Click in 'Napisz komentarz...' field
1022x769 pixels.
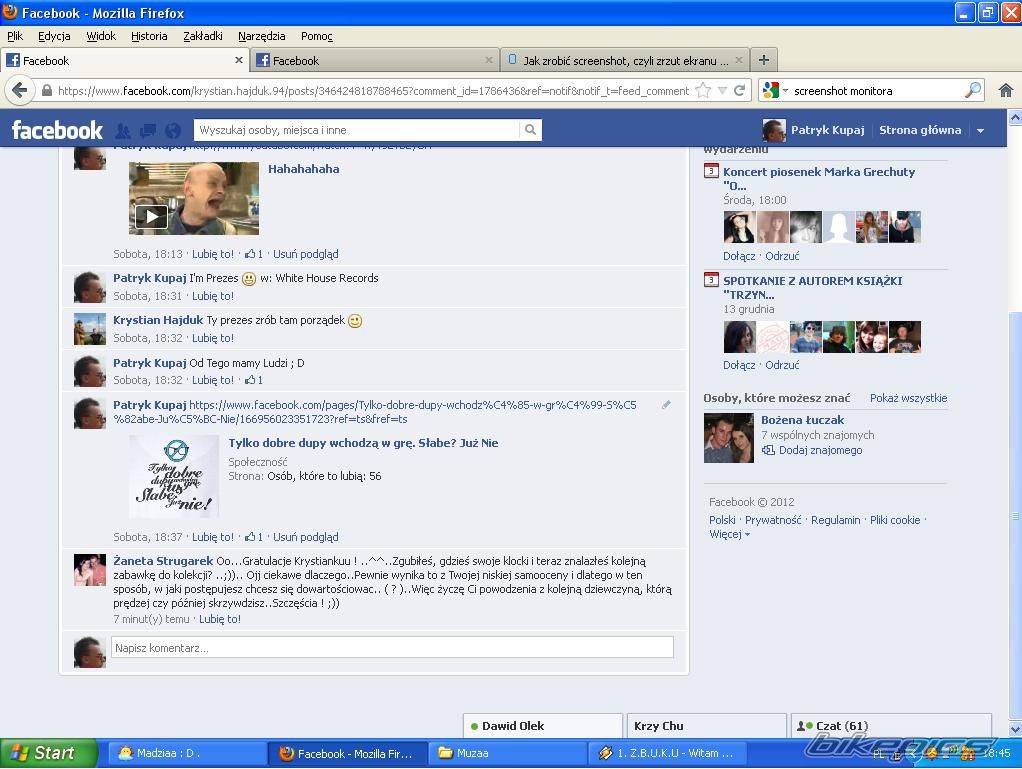coord(392,647)
